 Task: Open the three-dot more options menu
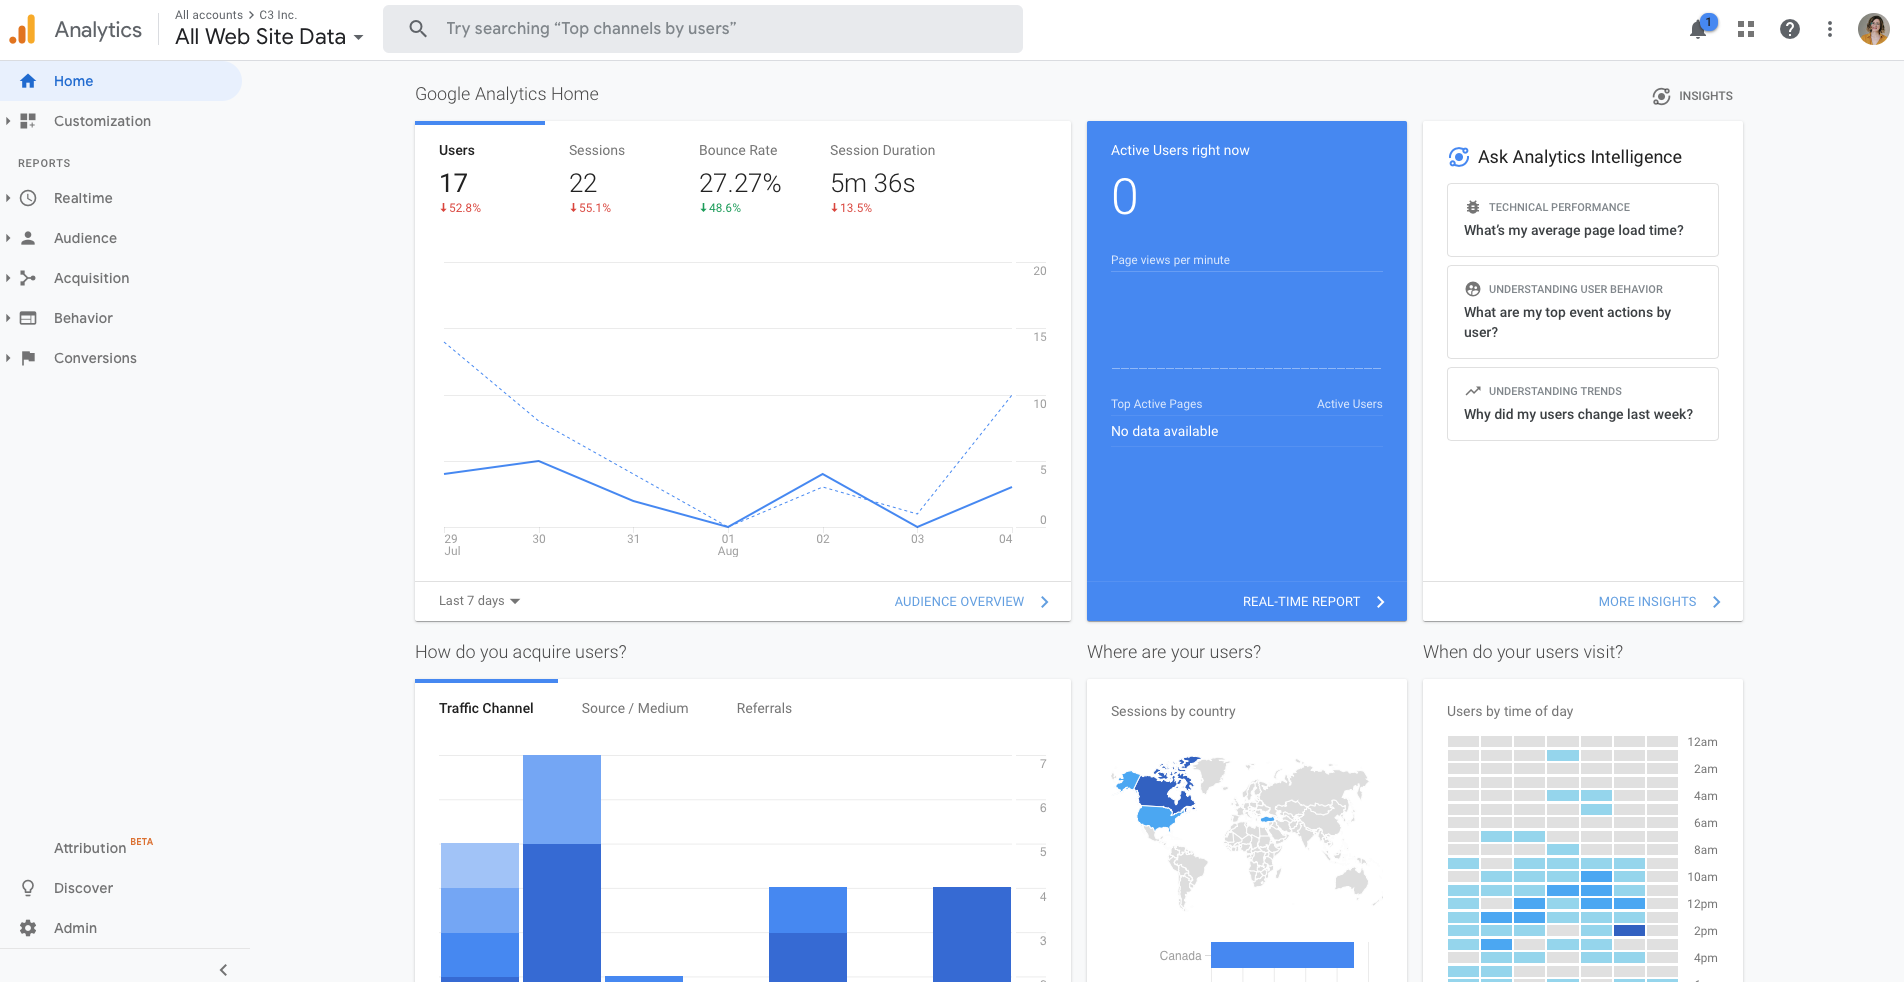click(x=1830, y=30)
